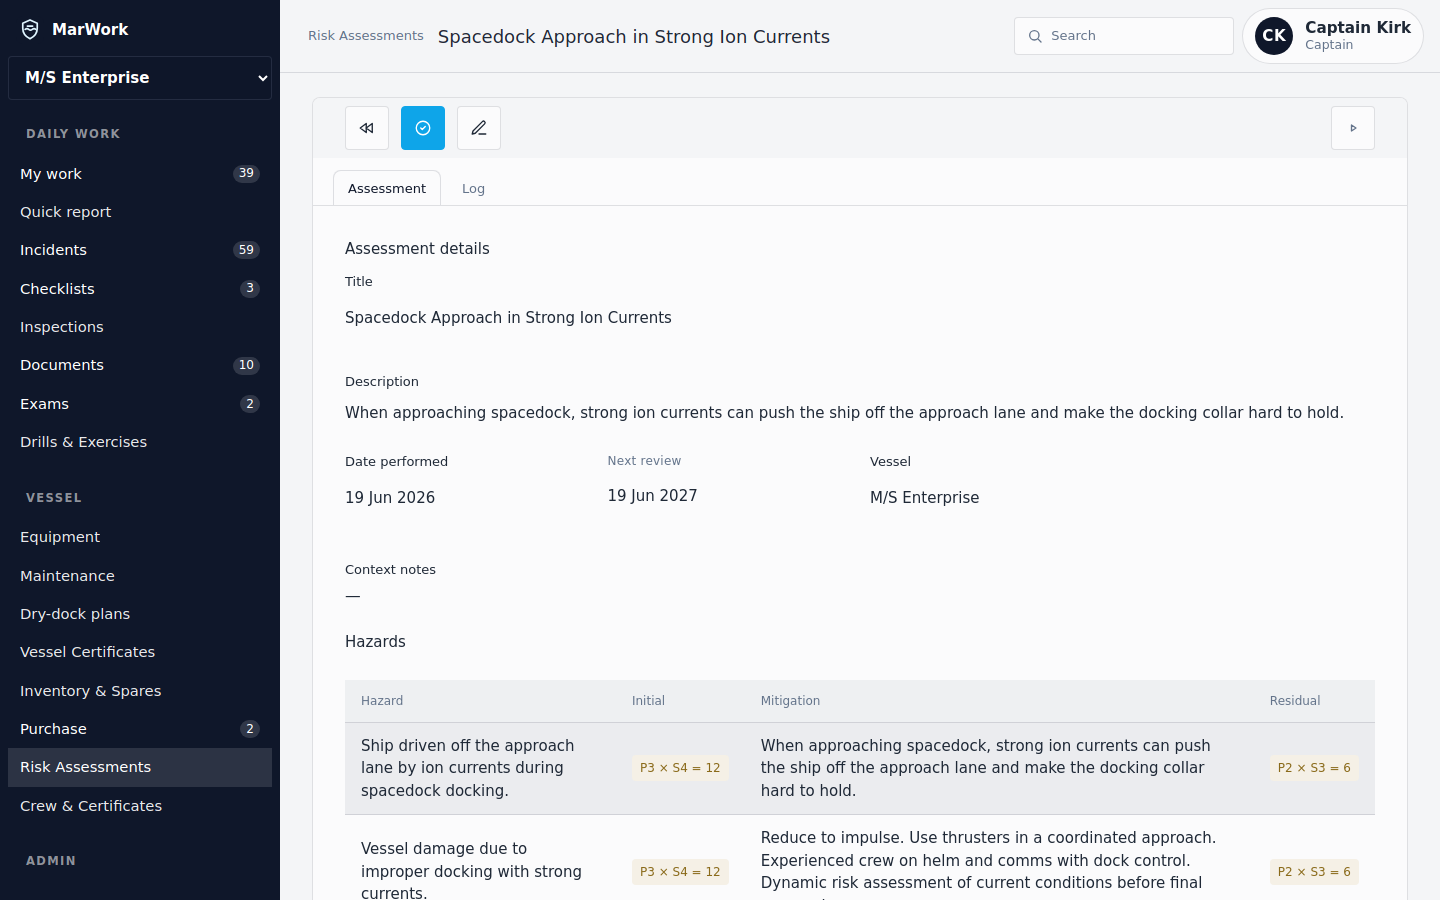The height and width of the screenshot is (900, 1440).
Task: Click the search magnifier icon
Action: [1035, 36]
